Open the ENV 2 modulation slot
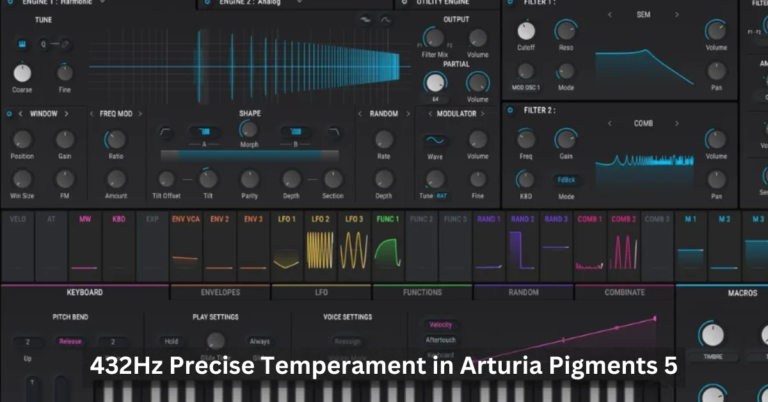Screen dimensions: 768x402 (219, 246)
